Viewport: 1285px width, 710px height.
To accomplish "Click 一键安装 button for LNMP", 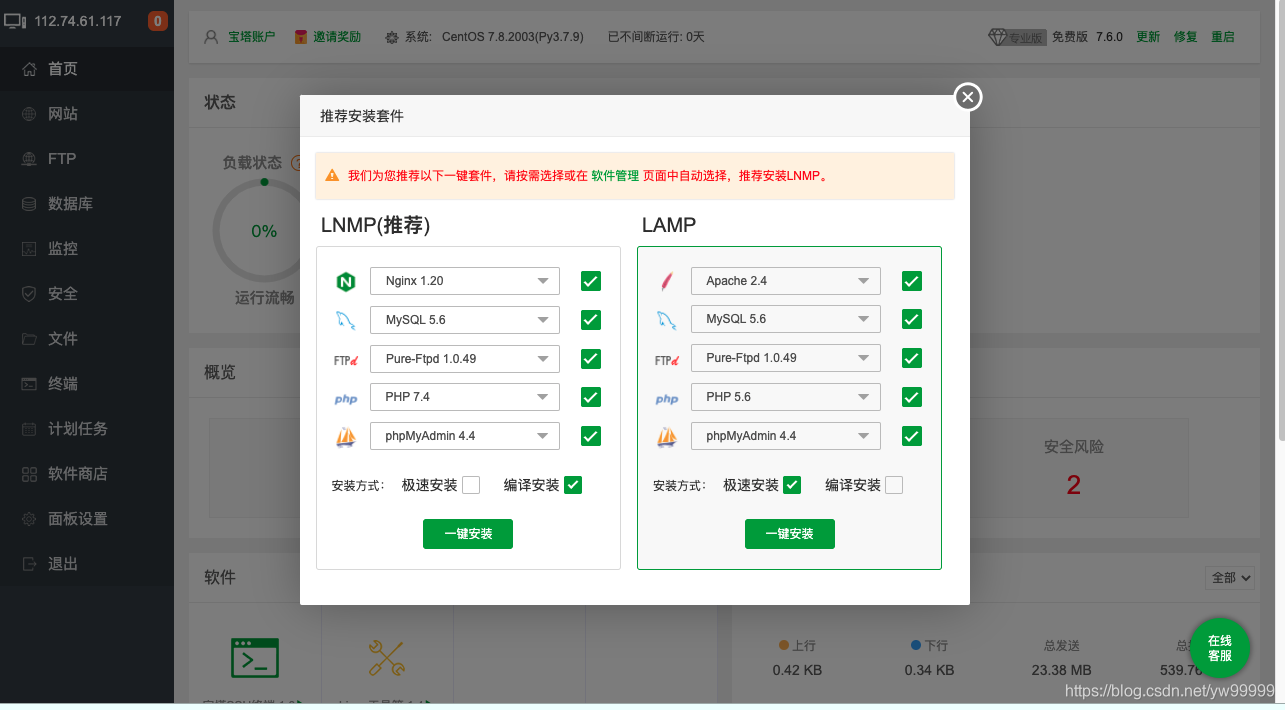I will [468, 534].
